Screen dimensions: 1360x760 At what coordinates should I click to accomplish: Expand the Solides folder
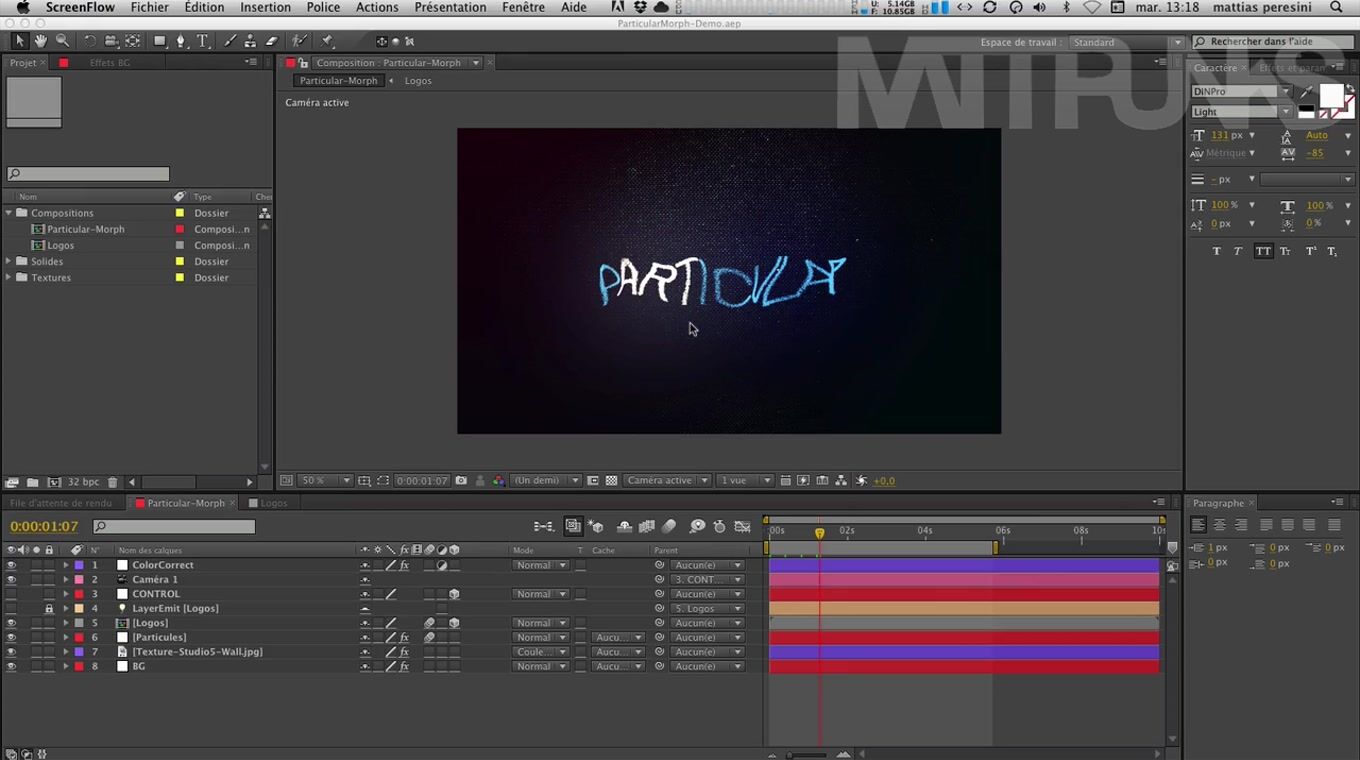[x=9, y=262]
